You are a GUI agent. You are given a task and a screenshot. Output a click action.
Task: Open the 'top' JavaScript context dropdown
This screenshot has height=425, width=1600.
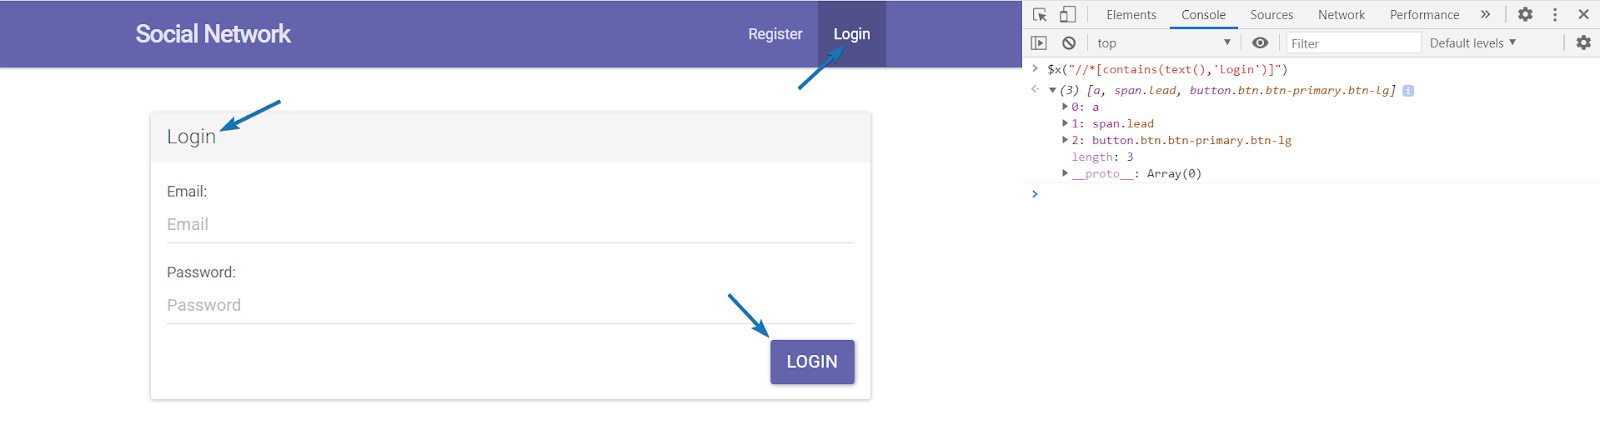[x=1163, y=43]
